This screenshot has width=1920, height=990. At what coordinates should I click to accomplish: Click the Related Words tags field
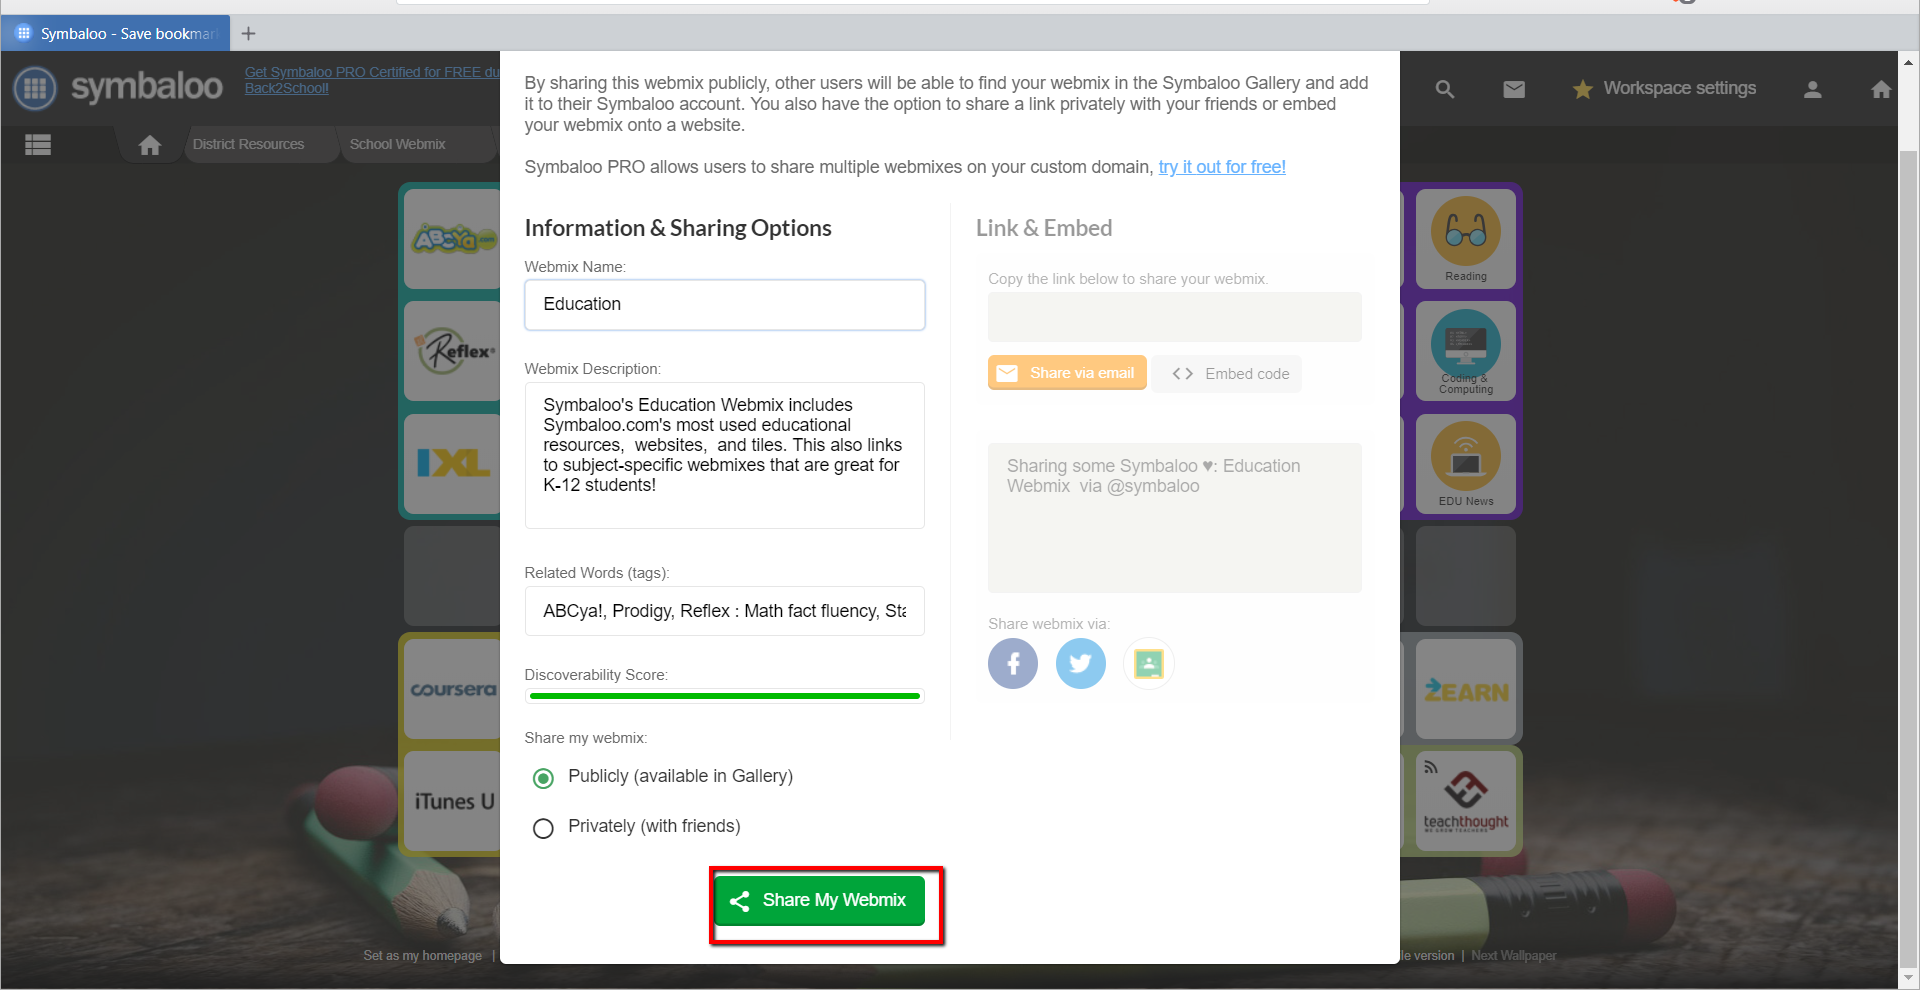click(x=725, y=611)
